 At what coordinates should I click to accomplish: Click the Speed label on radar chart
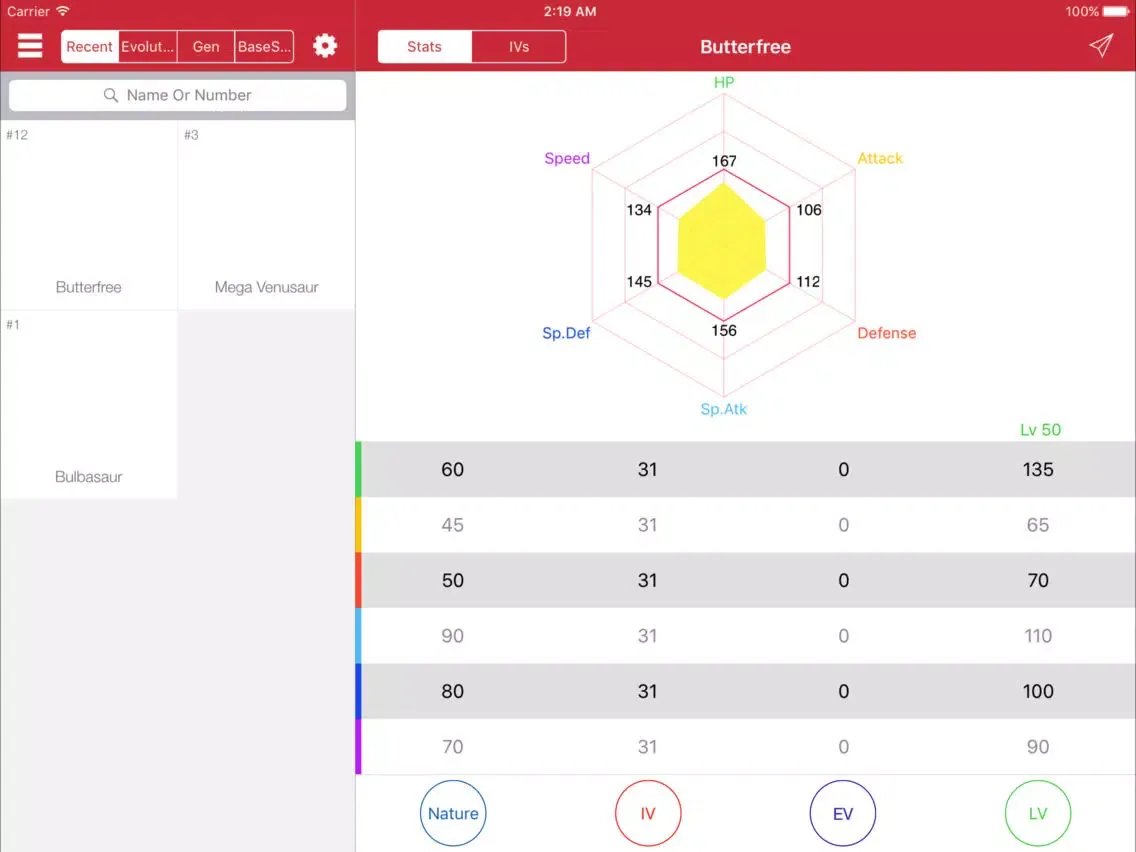567,158
